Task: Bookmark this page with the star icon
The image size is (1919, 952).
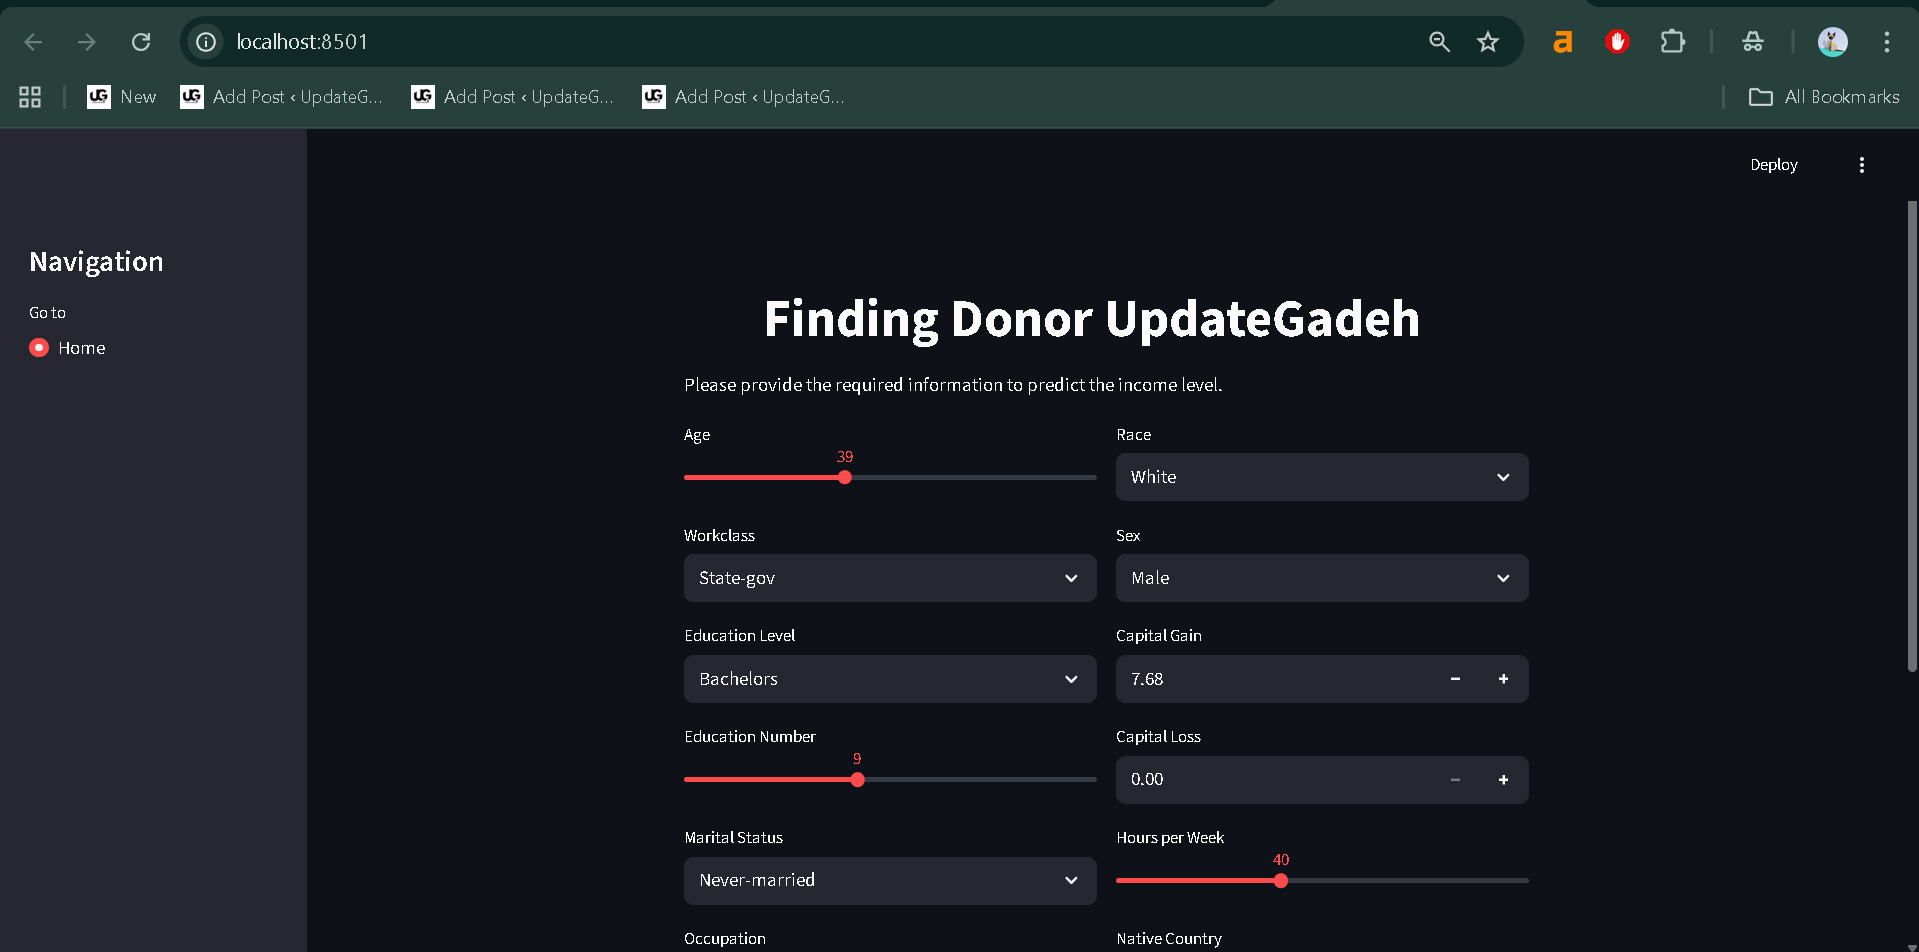Action: tap(1488, 41)
